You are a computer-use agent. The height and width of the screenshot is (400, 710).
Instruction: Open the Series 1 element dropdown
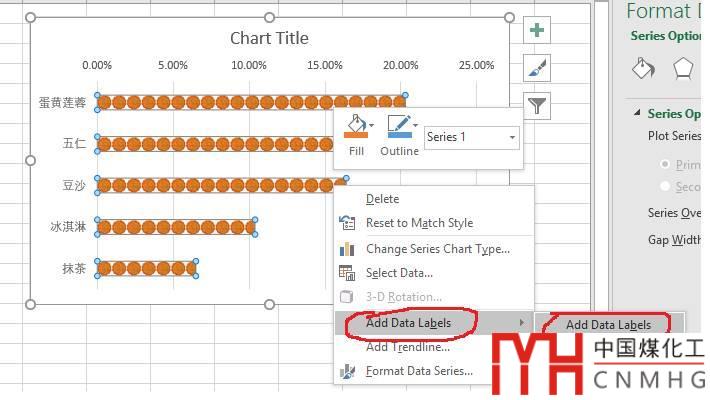pyautogui.click(x=471, y=137)
